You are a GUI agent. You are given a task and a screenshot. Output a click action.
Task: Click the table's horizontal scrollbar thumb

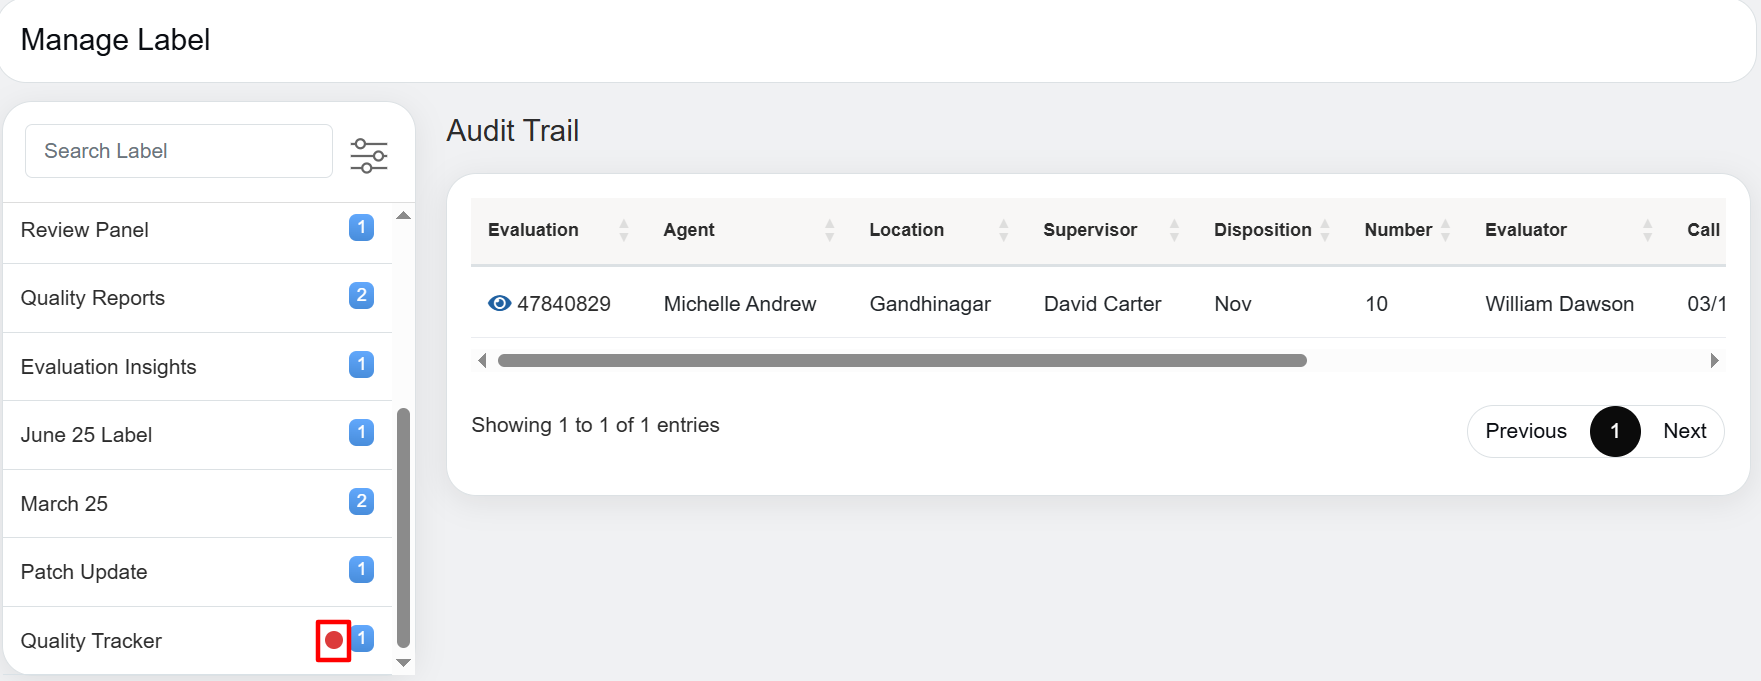(901, 360)
